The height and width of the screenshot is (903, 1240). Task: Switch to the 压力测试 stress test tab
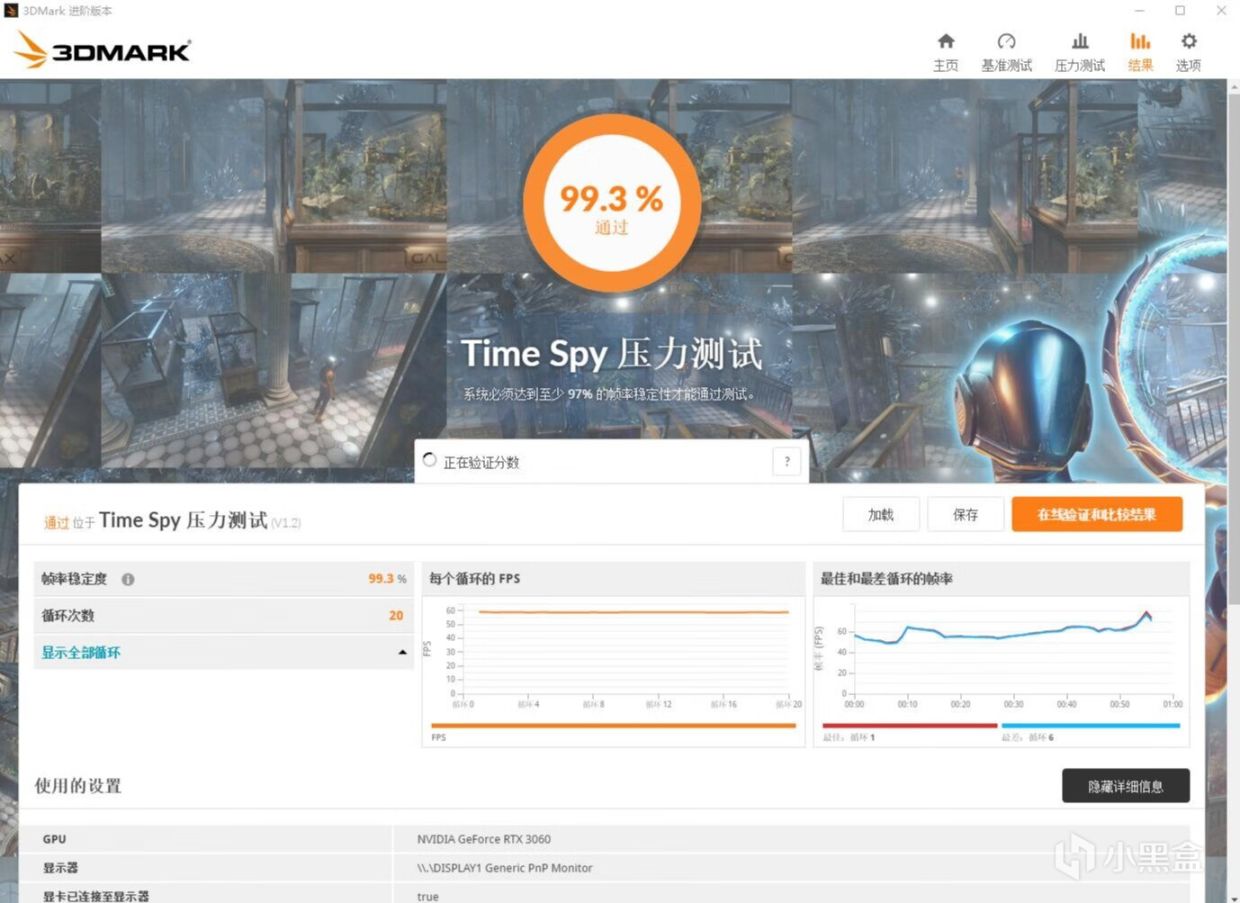click(x=1079, y=52)
